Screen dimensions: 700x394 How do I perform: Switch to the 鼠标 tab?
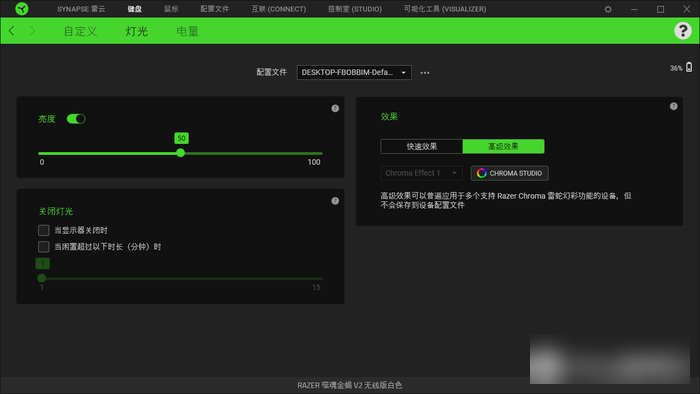point(171,9)
